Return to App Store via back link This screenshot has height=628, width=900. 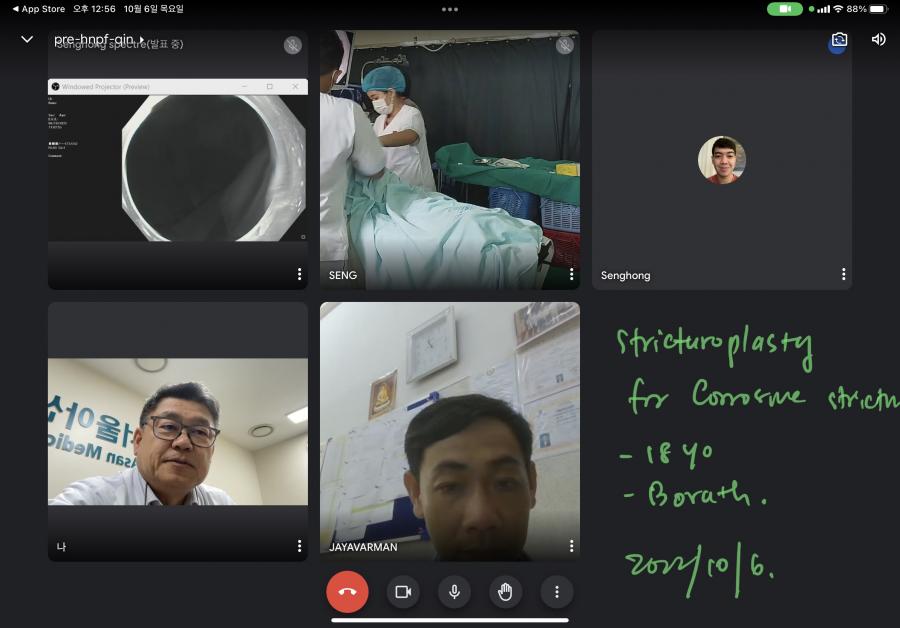pyautogui.click(x=38, y=9)
